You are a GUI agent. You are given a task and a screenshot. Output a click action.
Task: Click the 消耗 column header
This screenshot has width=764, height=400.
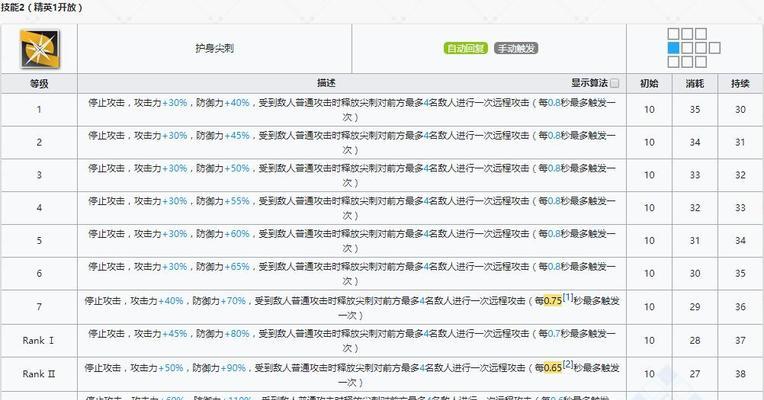695,83
